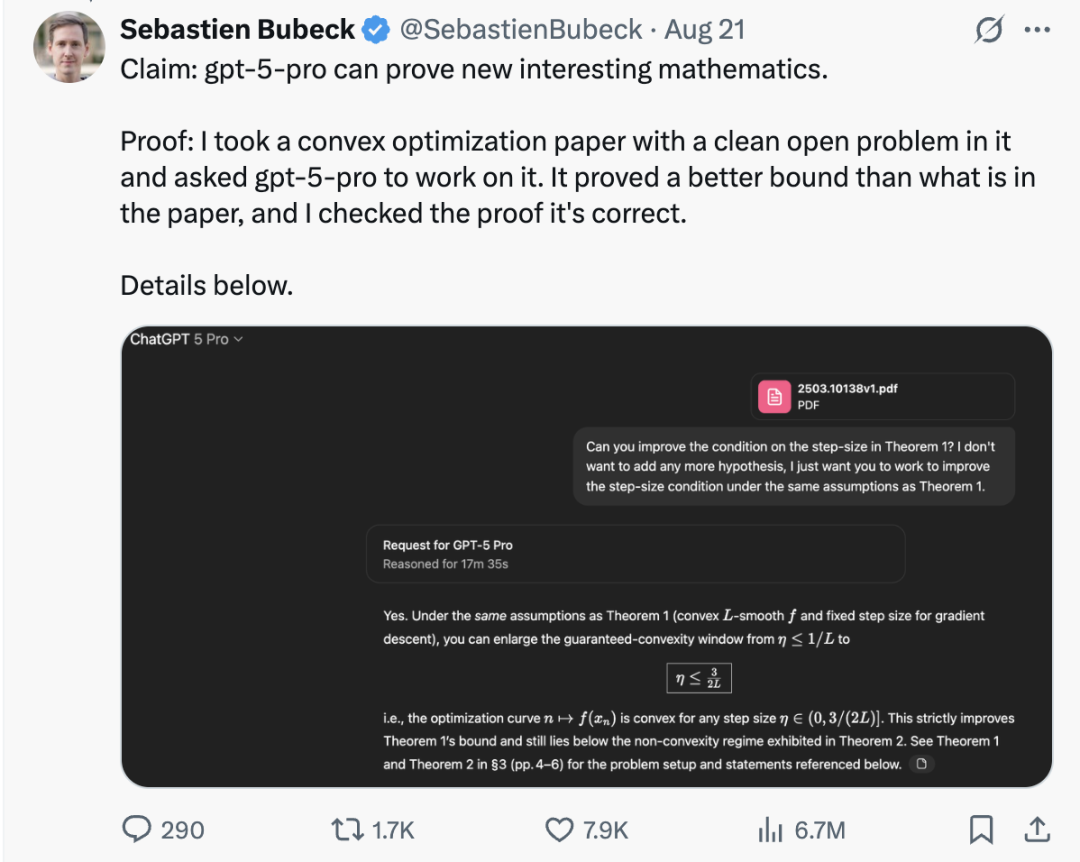Viewport: 1080px width, 862px height.
Task: Open the ChatGPT 5 Pro model dropdown
Action: pyautogui.click(x=187, y=340)
